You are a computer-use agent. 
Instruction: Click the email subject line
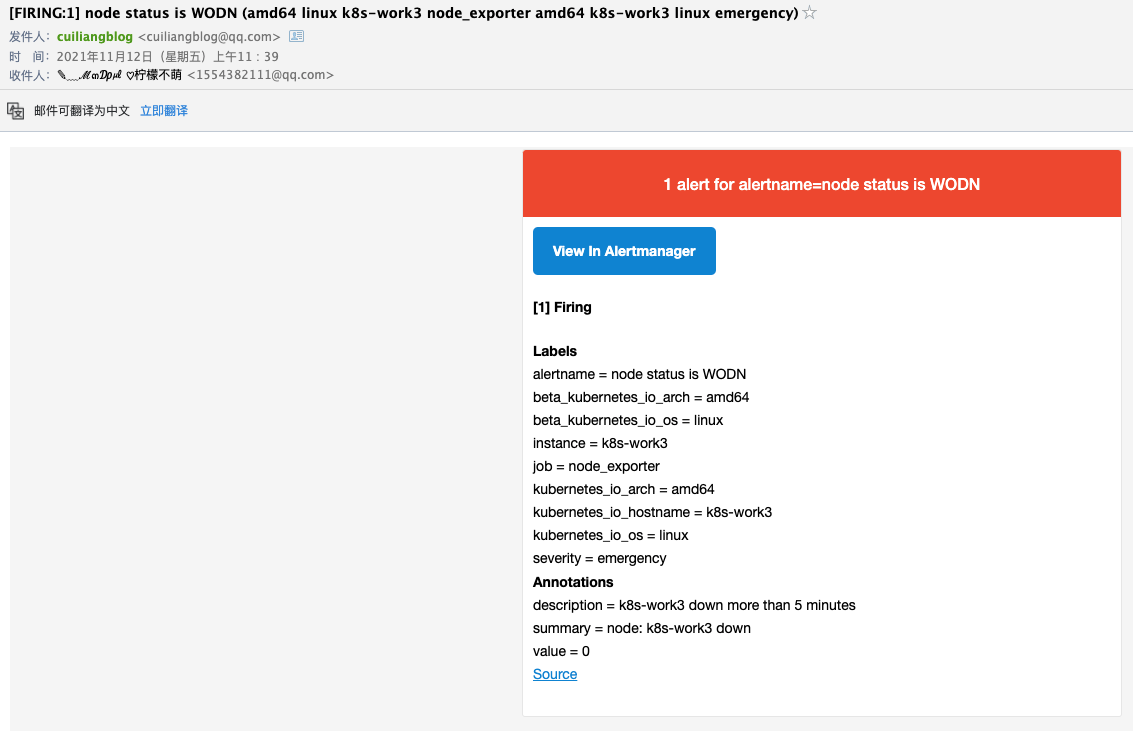coord(403,13)
